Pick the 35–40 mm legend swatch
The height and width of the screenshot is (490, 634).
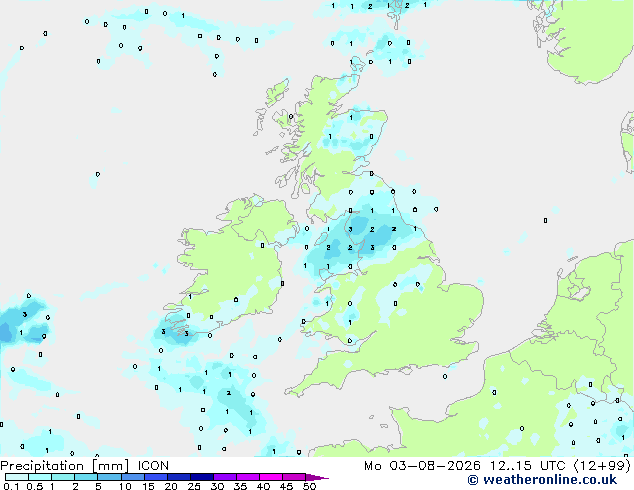point(247,477)
